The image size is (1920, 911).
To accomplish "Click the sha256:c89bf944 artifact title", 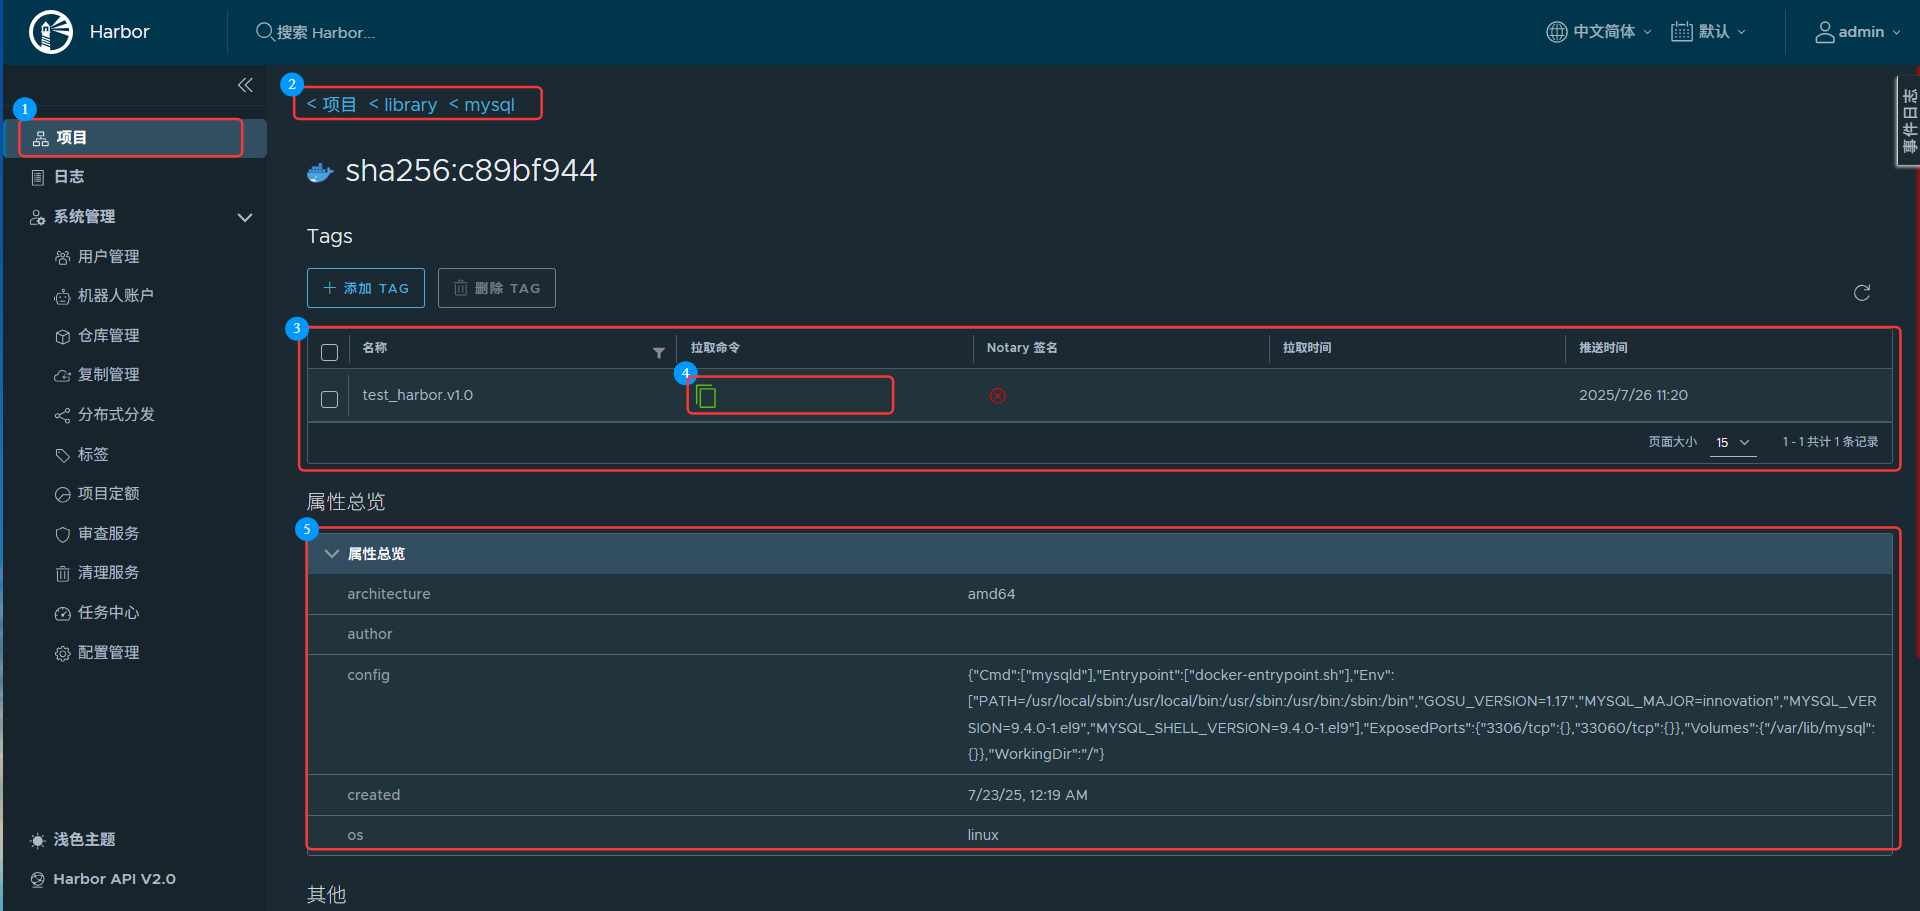I will tap(471, 171).
